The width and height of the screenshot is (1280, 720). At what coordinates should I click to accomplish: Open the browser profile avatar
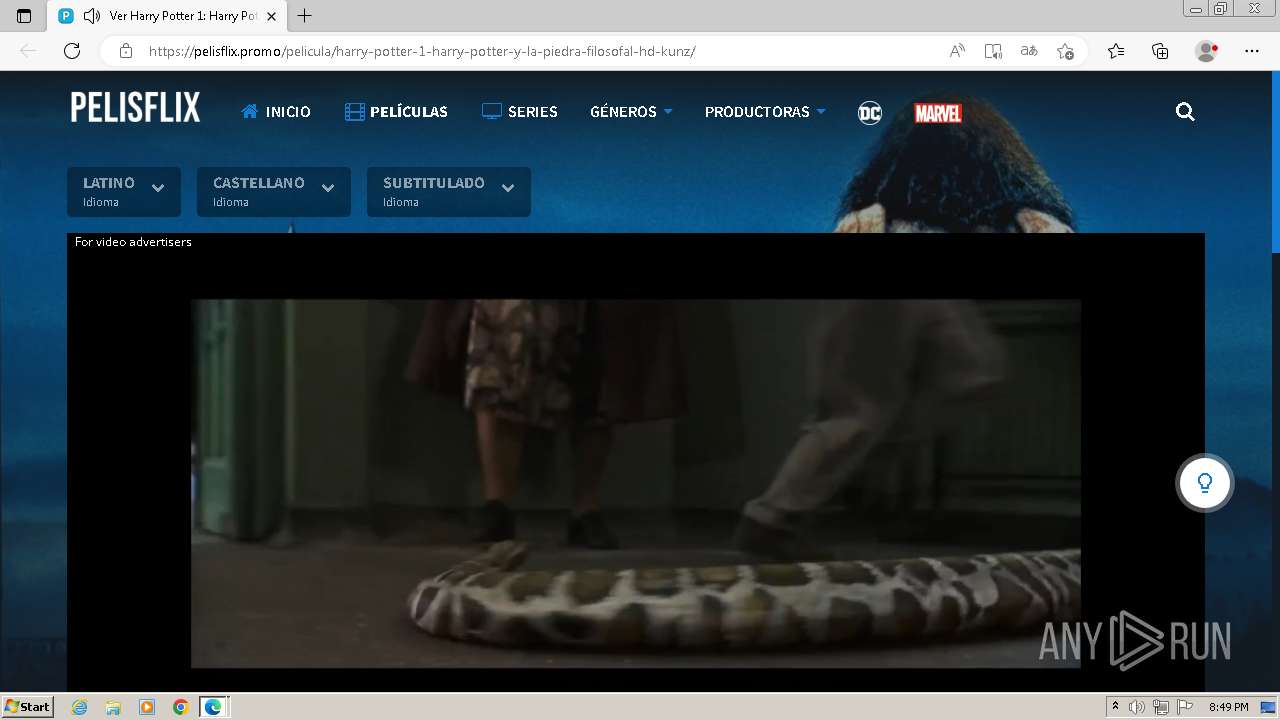[1207, 51]
